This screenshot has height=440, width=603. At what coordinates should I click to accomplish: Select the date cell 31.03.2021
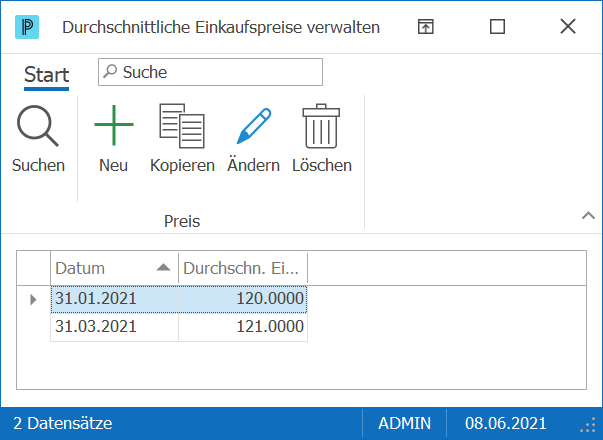coord(115,327)
